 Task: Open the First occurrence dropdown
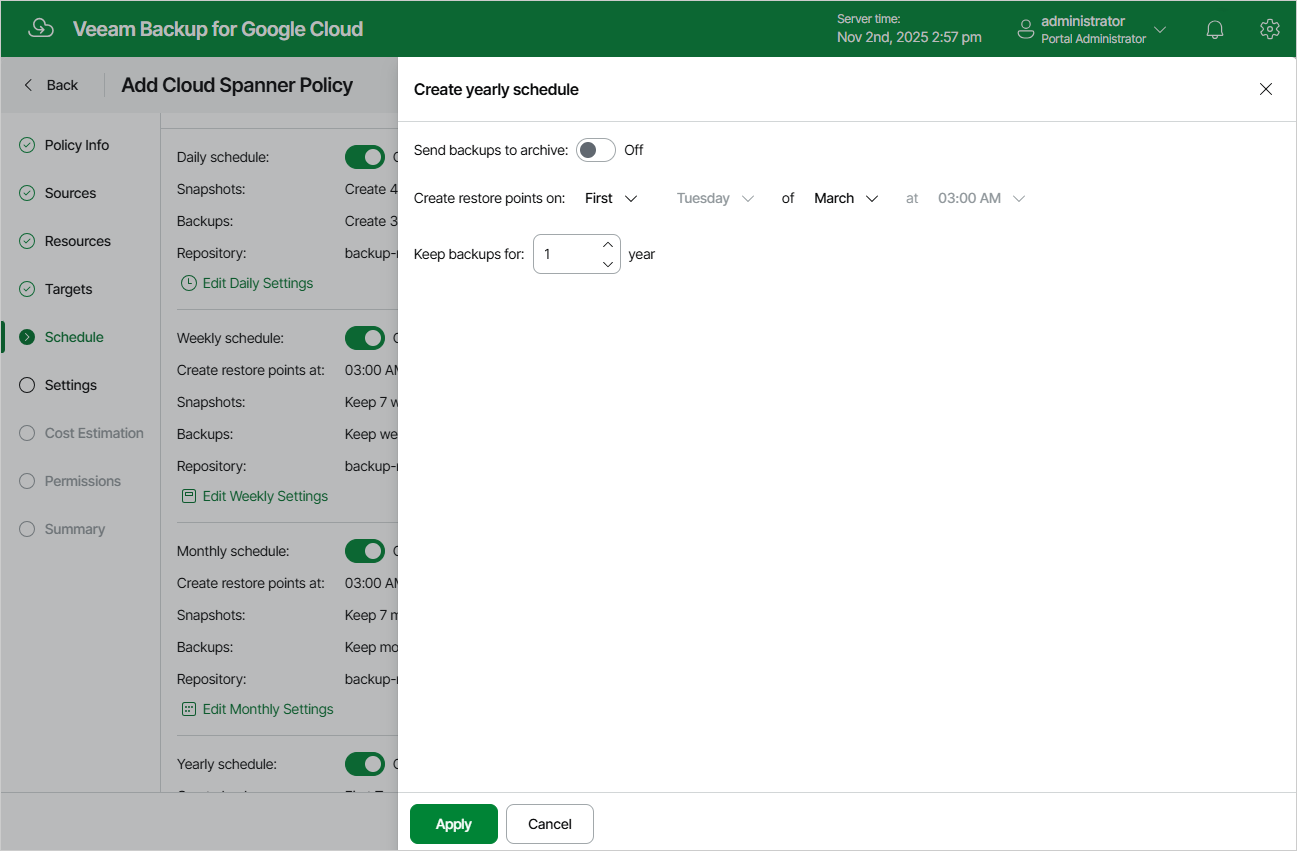(x=611, y=198)
